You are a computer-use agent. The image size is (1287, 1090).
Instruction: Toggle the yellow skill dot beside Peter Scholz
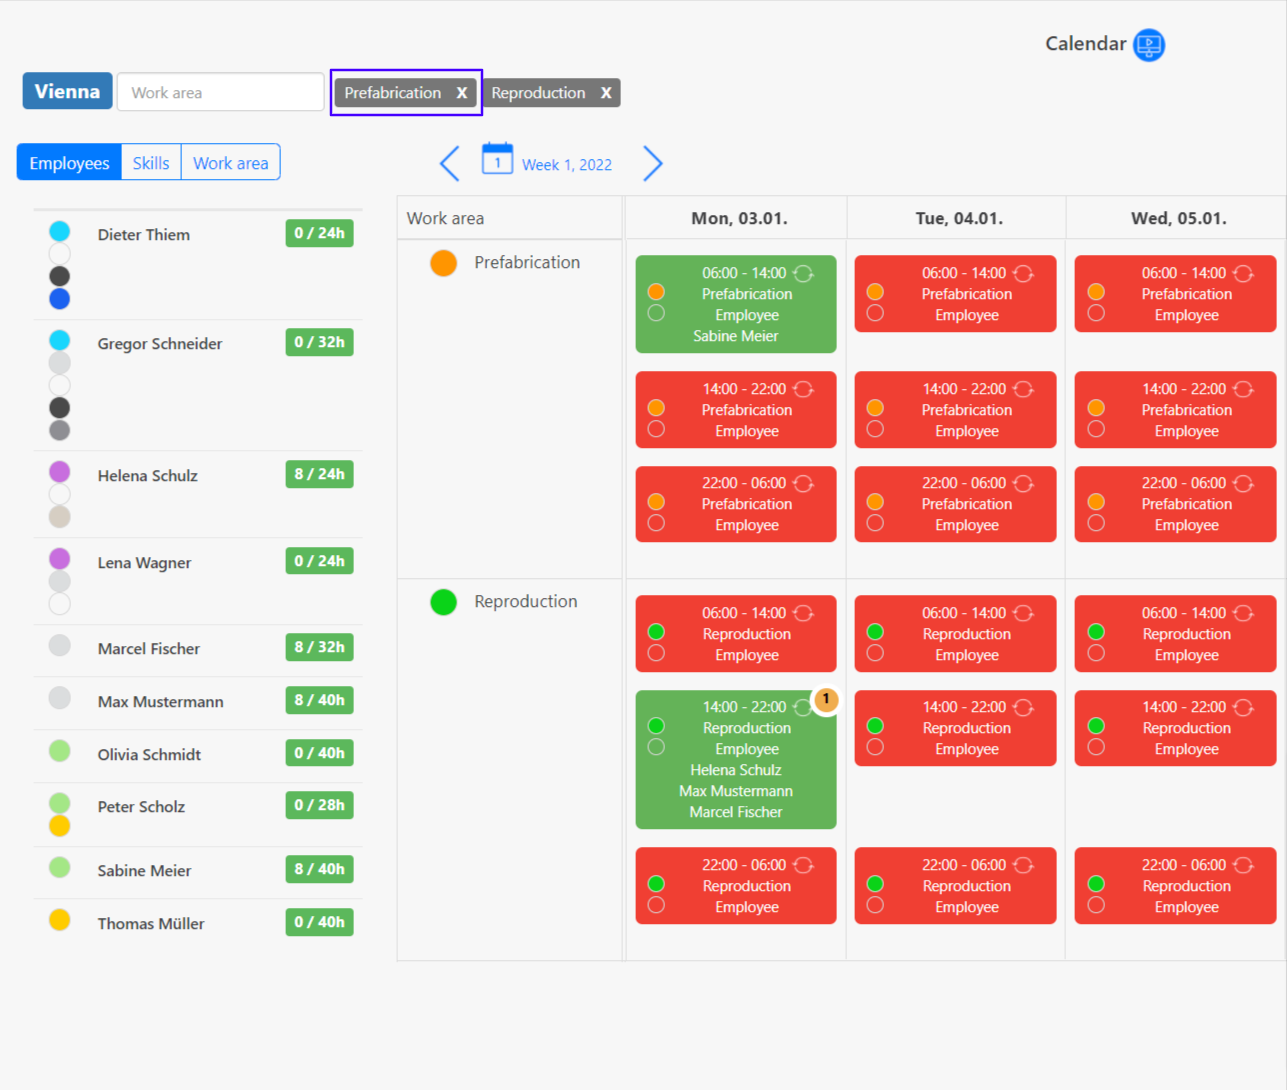(60, 826)
